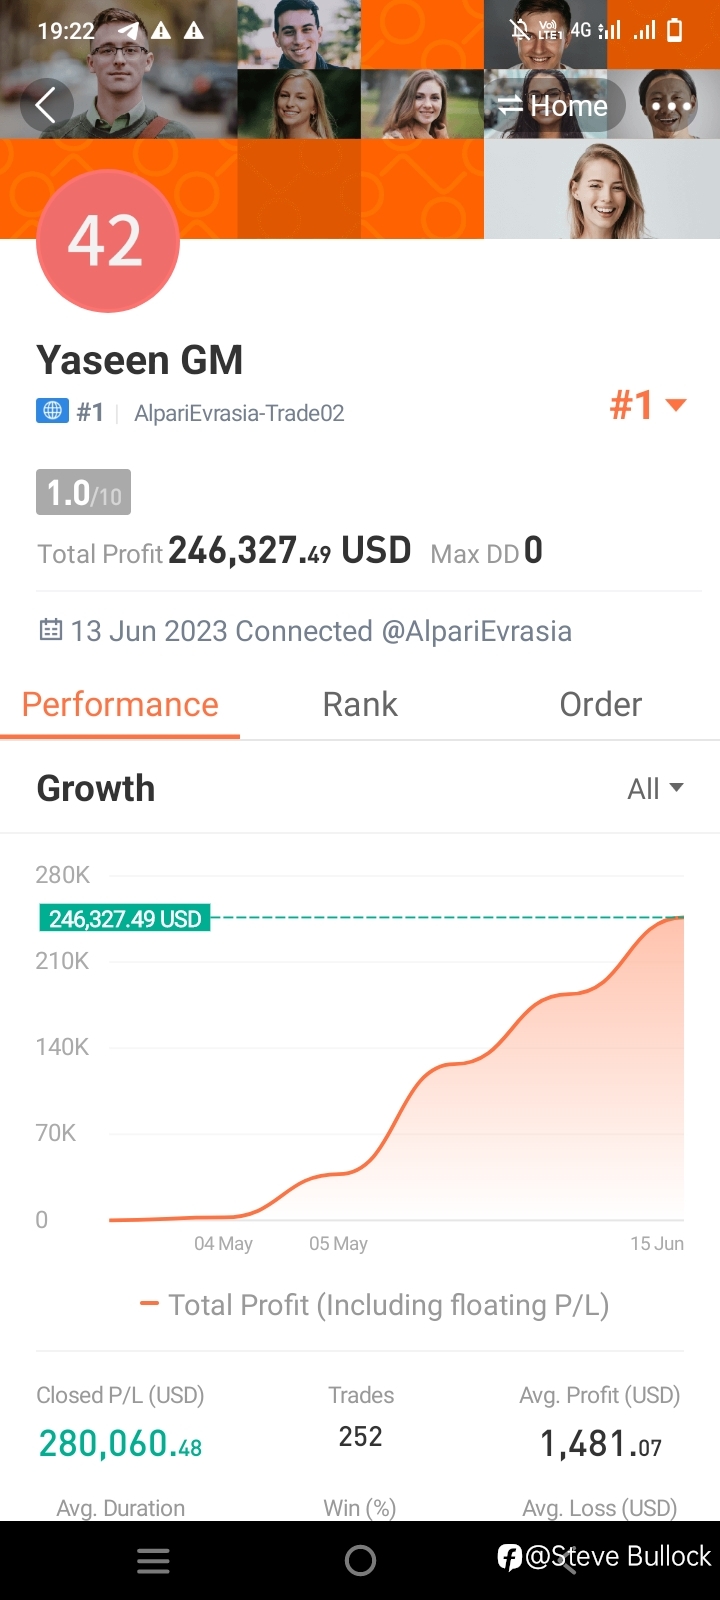Tap the globe account icon beside #1

[52, 411]
